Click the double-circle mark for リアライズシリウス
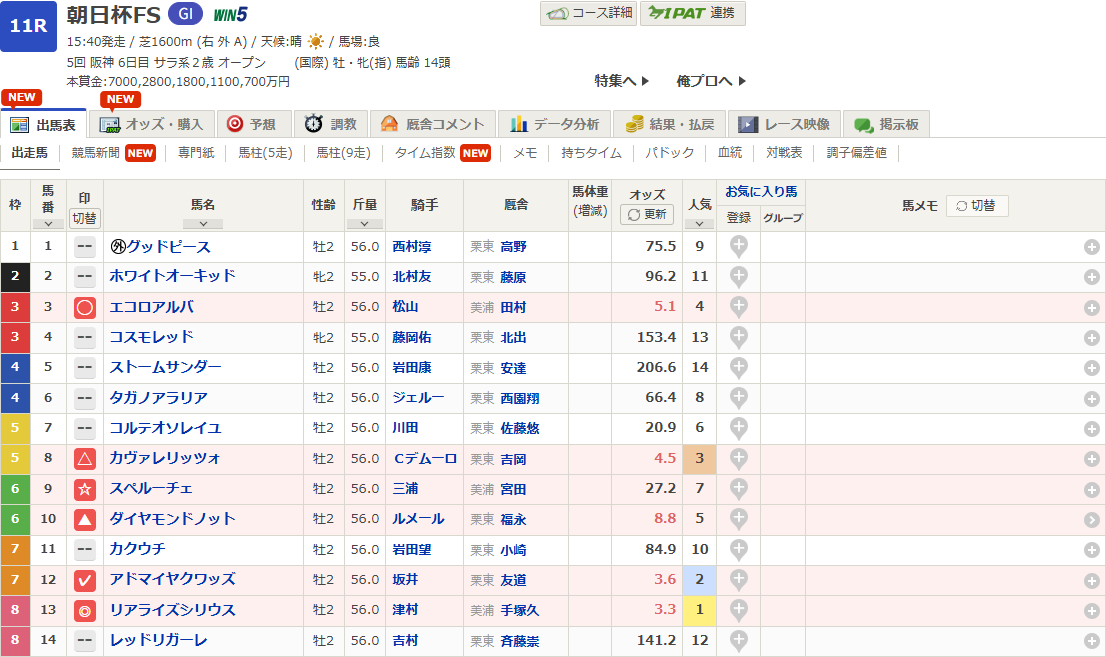Screen dimensions: 1106x657 point(85,610)
